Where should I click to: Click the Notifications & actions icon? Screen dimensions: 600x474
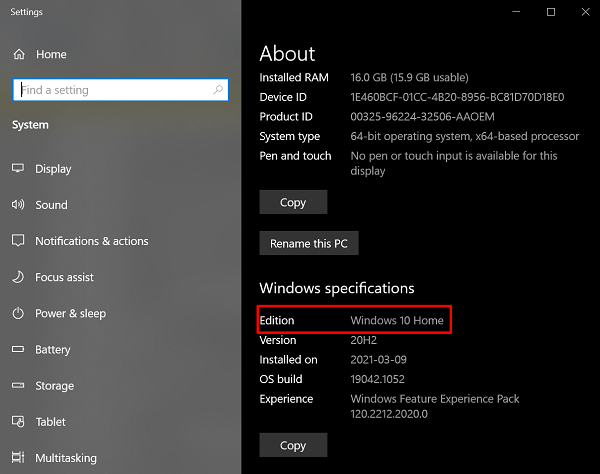[18, 241]
